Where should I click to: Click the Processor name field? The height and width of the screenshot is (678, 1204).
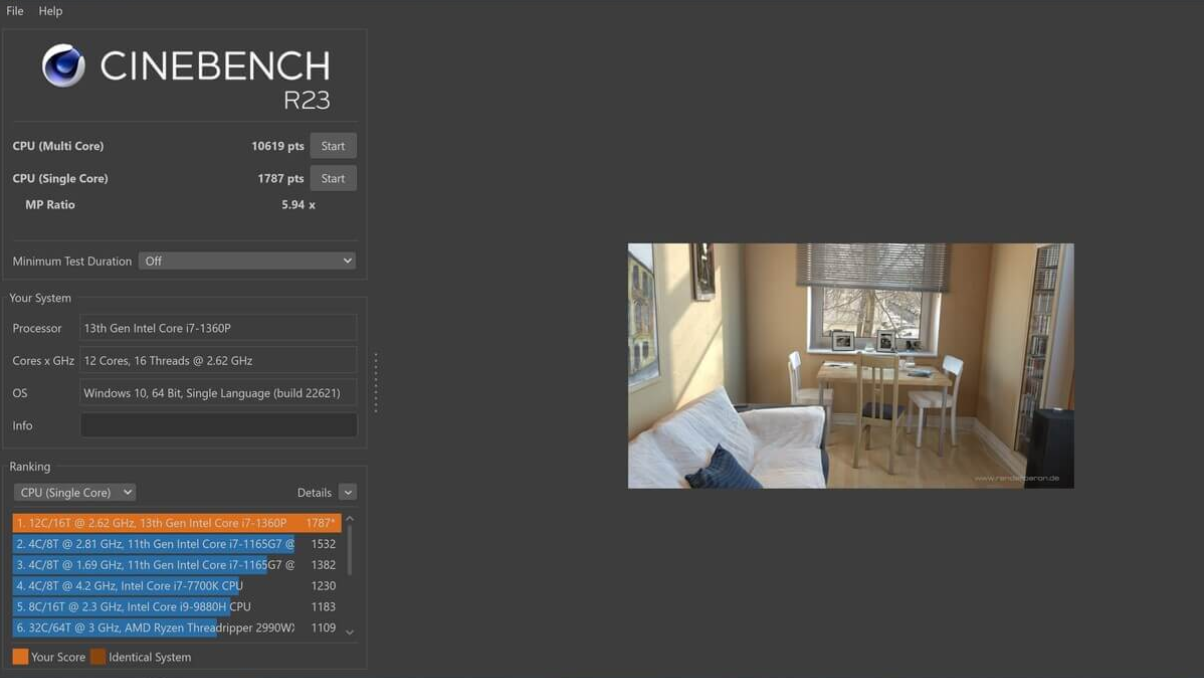click(x=218, y=329)
